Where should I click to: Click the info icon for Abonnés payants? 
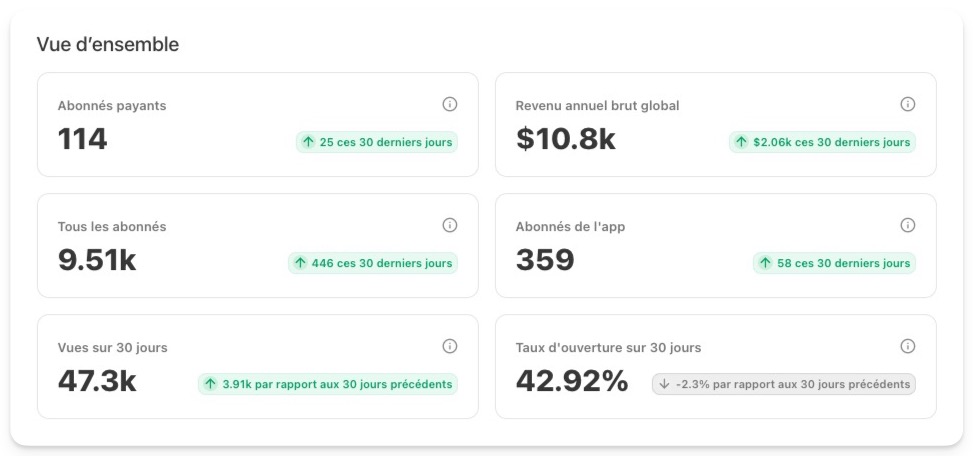[449, 104]
